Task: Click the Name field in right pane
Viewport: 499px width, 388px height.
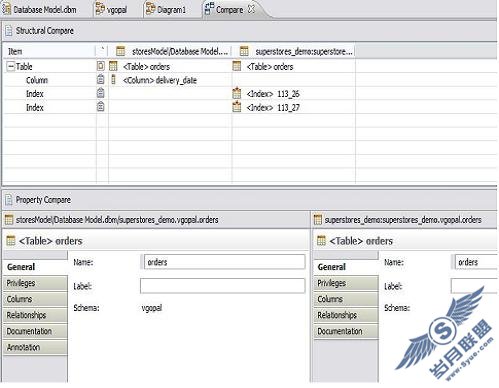Action: click(x=476, y=262)
